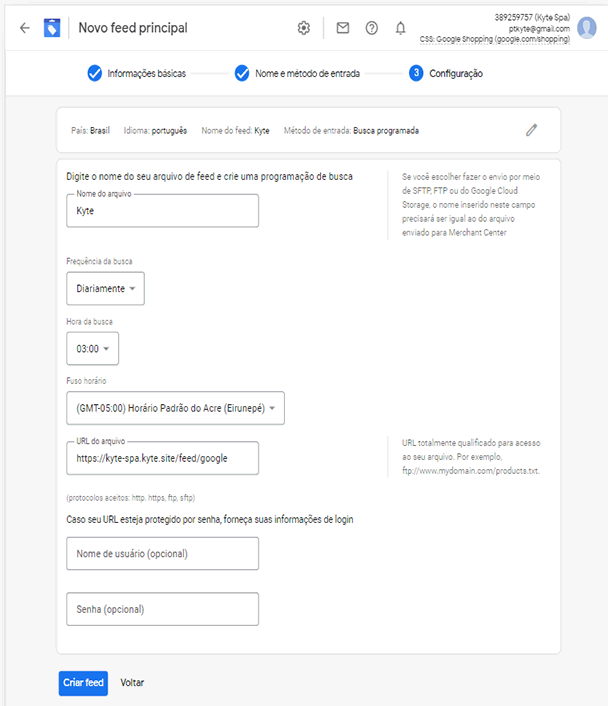Open the 03:00 fetch time dropdown

pyautogui.click(x=93, y=348)
